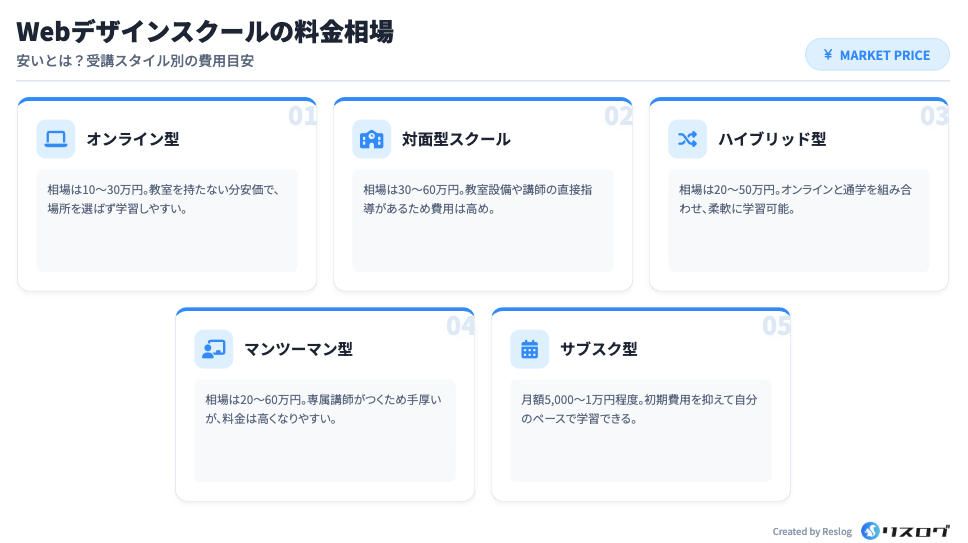Click the Webデザインスクールの料金相場 title
Image resolution: width=968 pixels, height=543 pixels.
pos(205,31)
